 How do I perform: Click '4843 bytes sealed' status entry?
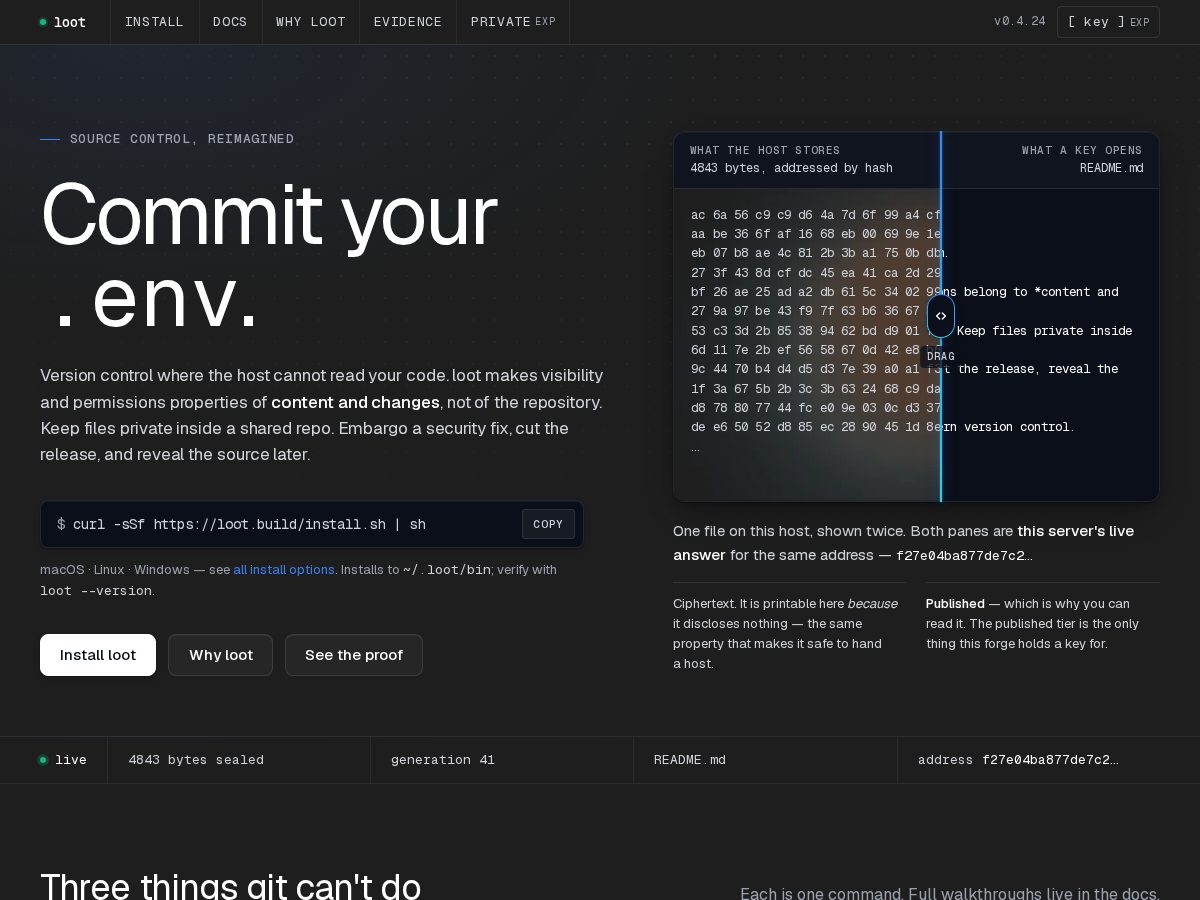(196, 760)
